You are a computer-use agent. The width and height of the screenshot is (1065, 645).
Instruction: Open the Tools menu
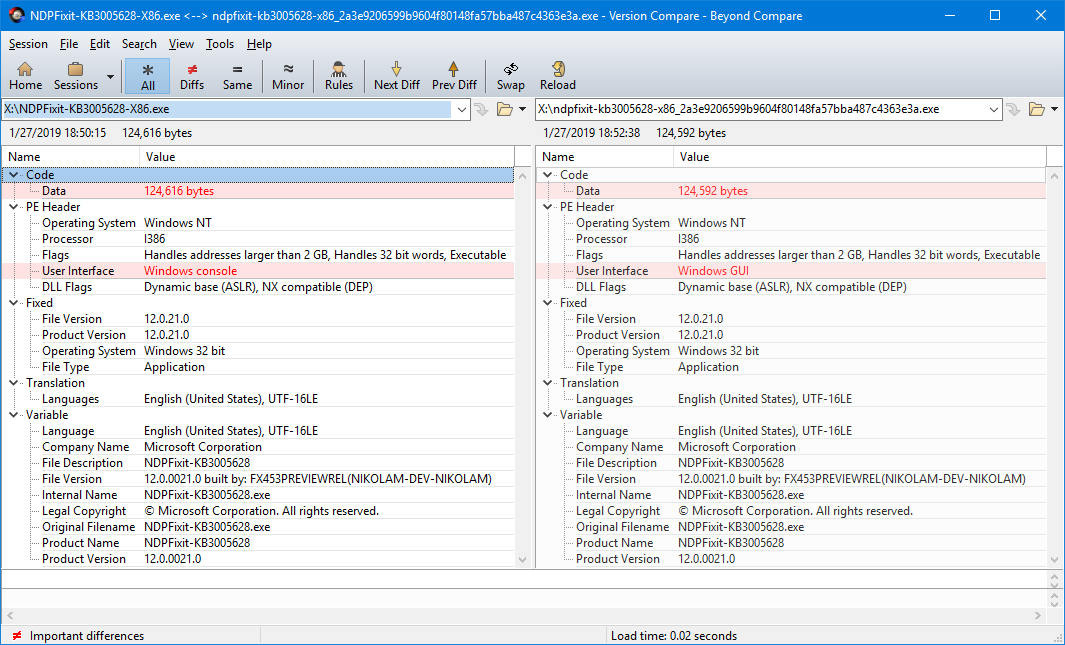[219, 44]
